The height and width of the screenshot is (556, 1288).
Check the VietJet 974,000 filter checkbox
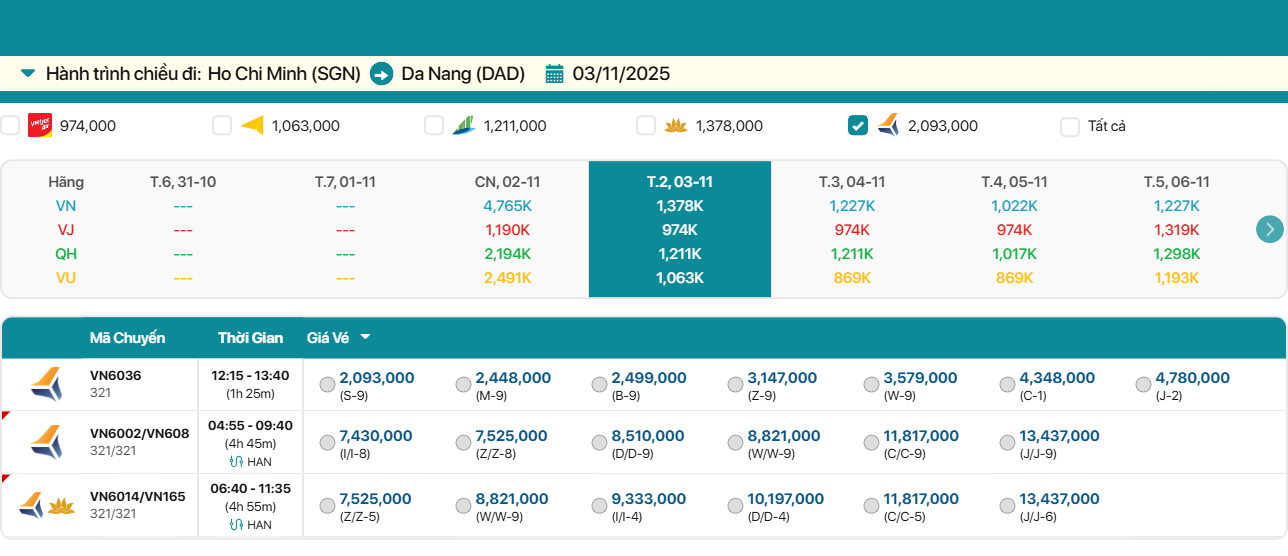pos(10,125)
